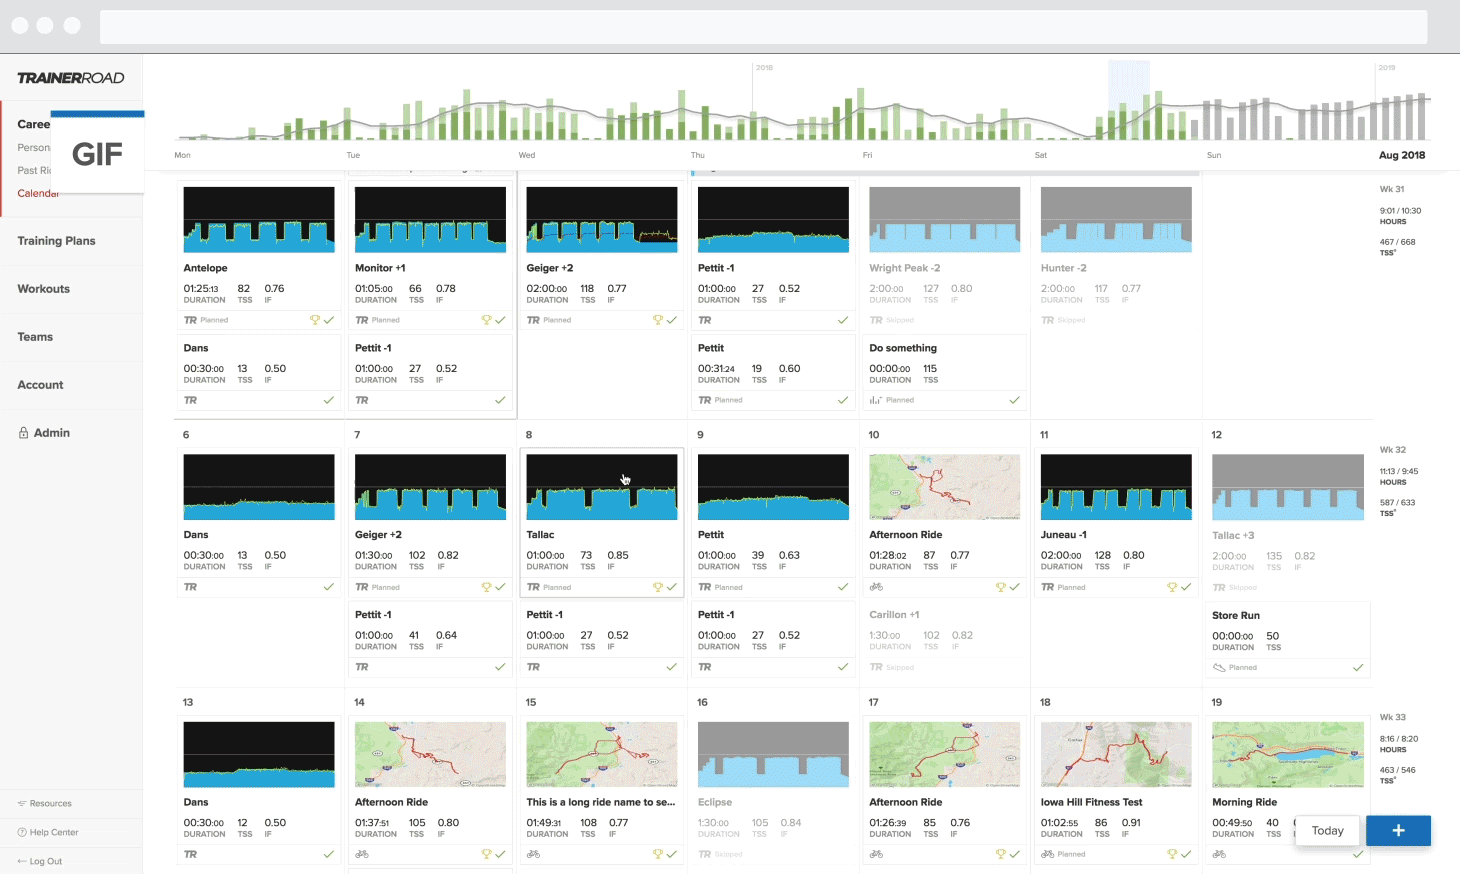Viewport: 1460px width, 874px height.
Task: Click the trophy icon on Juneau -1 card
Action: coord(1172,587)
